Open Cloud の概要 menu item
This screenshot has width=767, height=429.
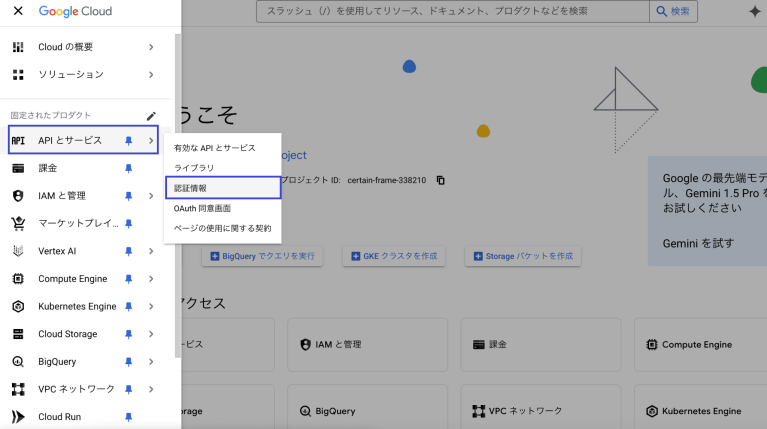(66, 47)
